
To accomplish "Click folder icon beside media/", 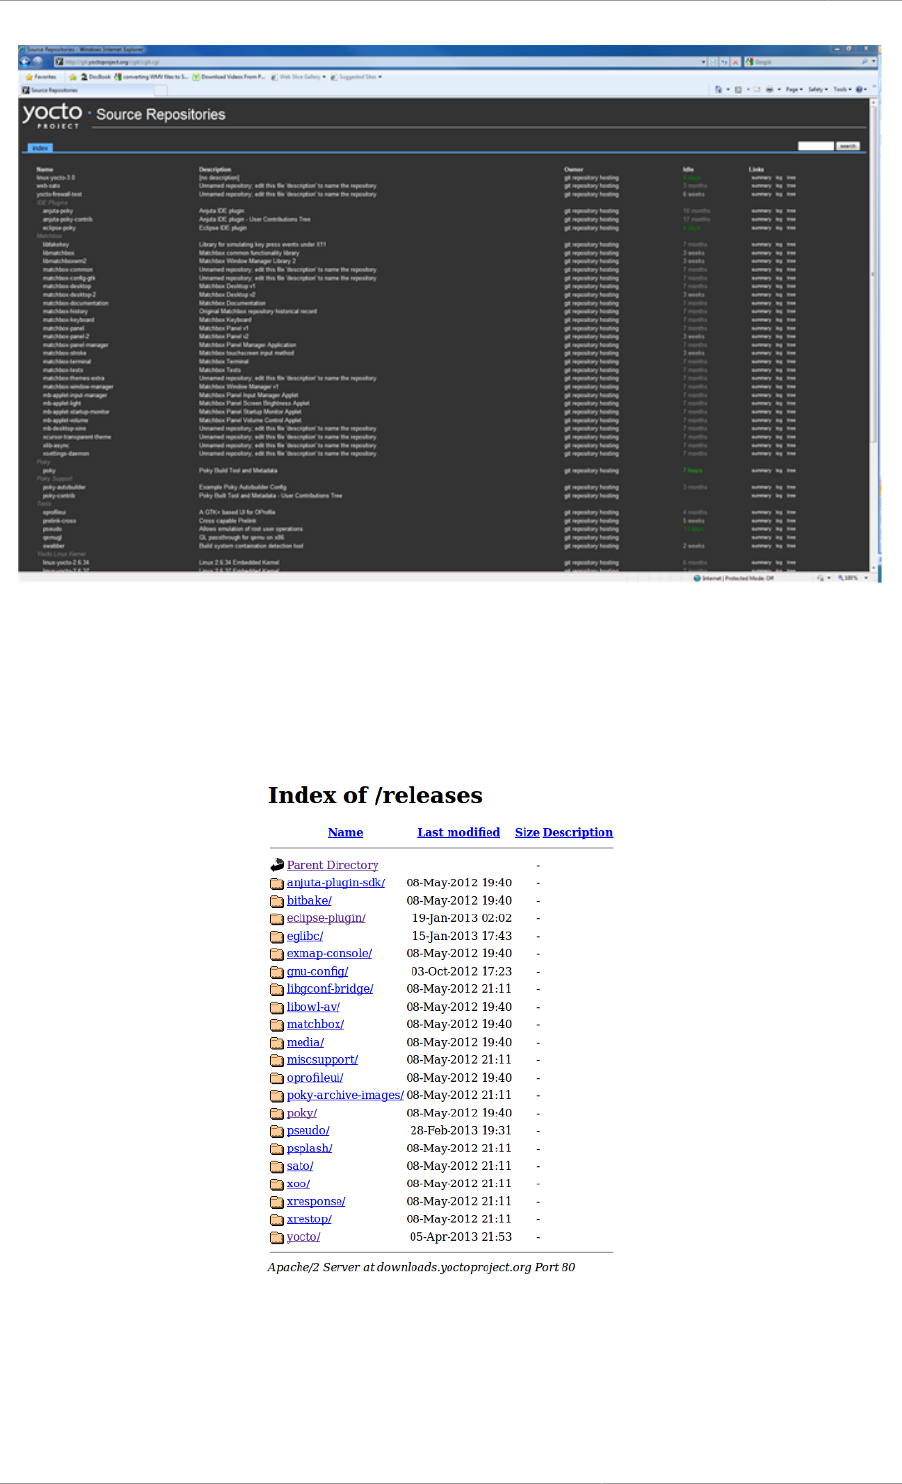I will [277, 1043].
